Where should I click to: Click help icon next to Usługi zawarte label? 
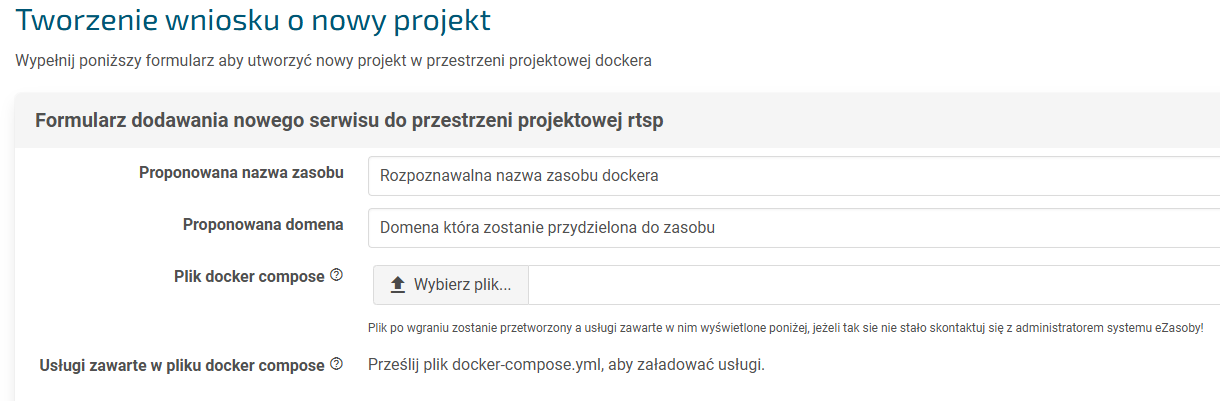[337, 365]
